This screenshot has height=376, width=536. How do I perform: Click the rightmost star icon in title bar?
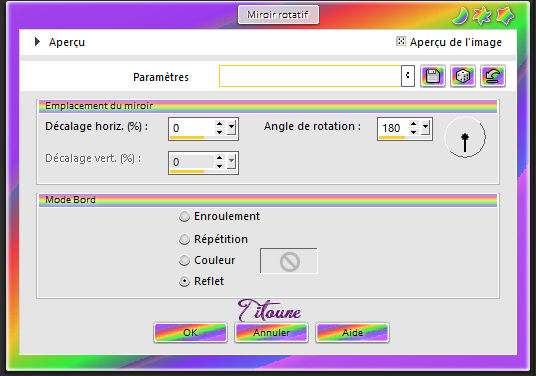[505, 16]
